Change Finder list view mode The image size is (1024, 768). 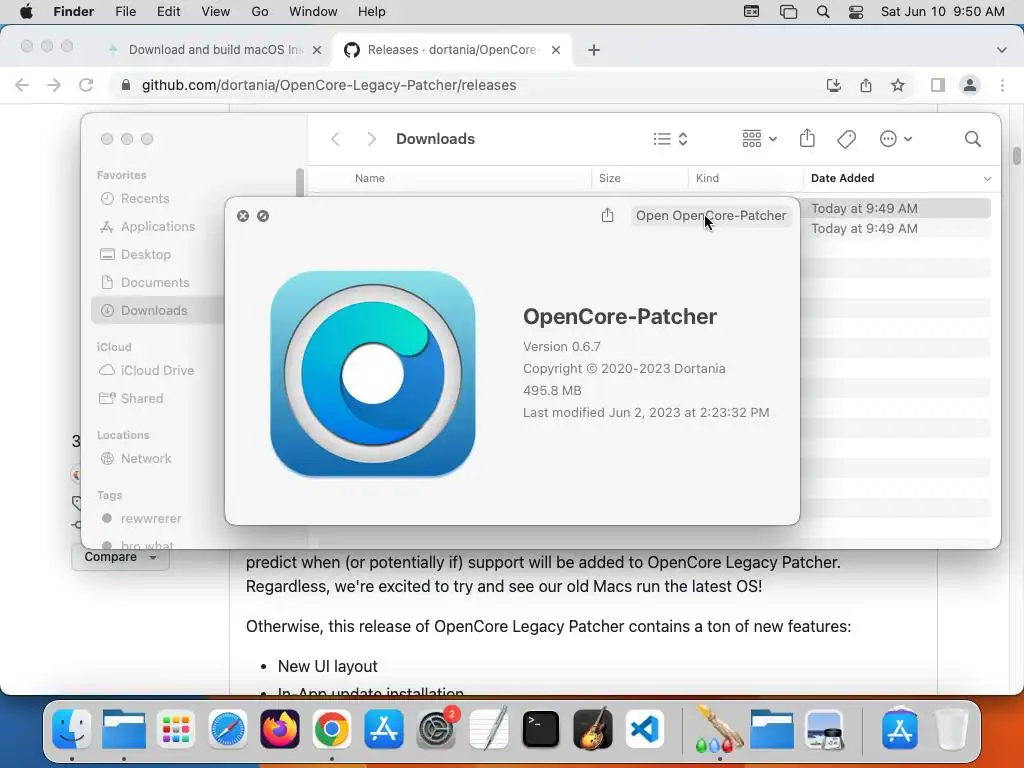click(x=671, y=139)
